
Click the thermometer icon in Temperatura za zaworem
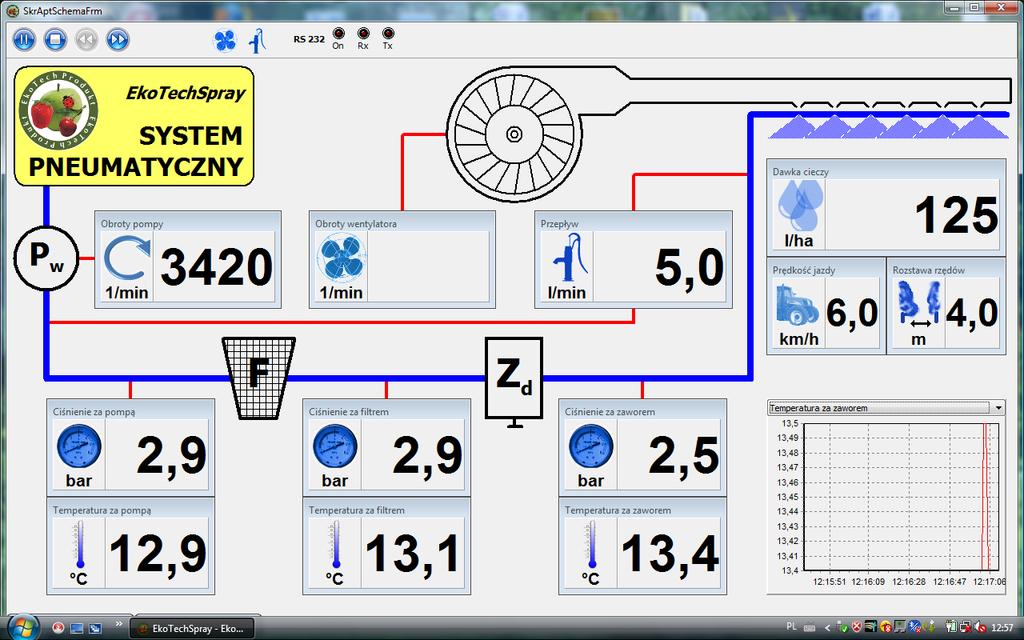[x=592, y=545]
